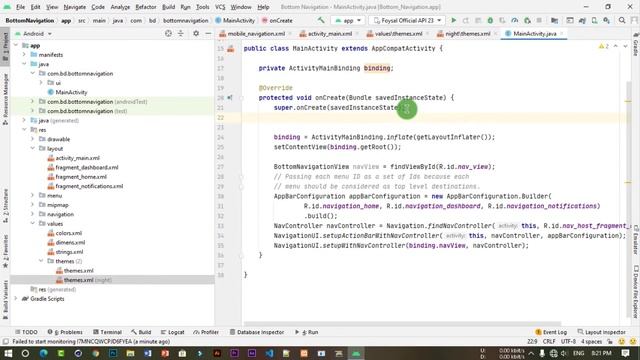Screen dimensions: 640x360
Task: Expand the drawable folder
Action: click(32, 139)
